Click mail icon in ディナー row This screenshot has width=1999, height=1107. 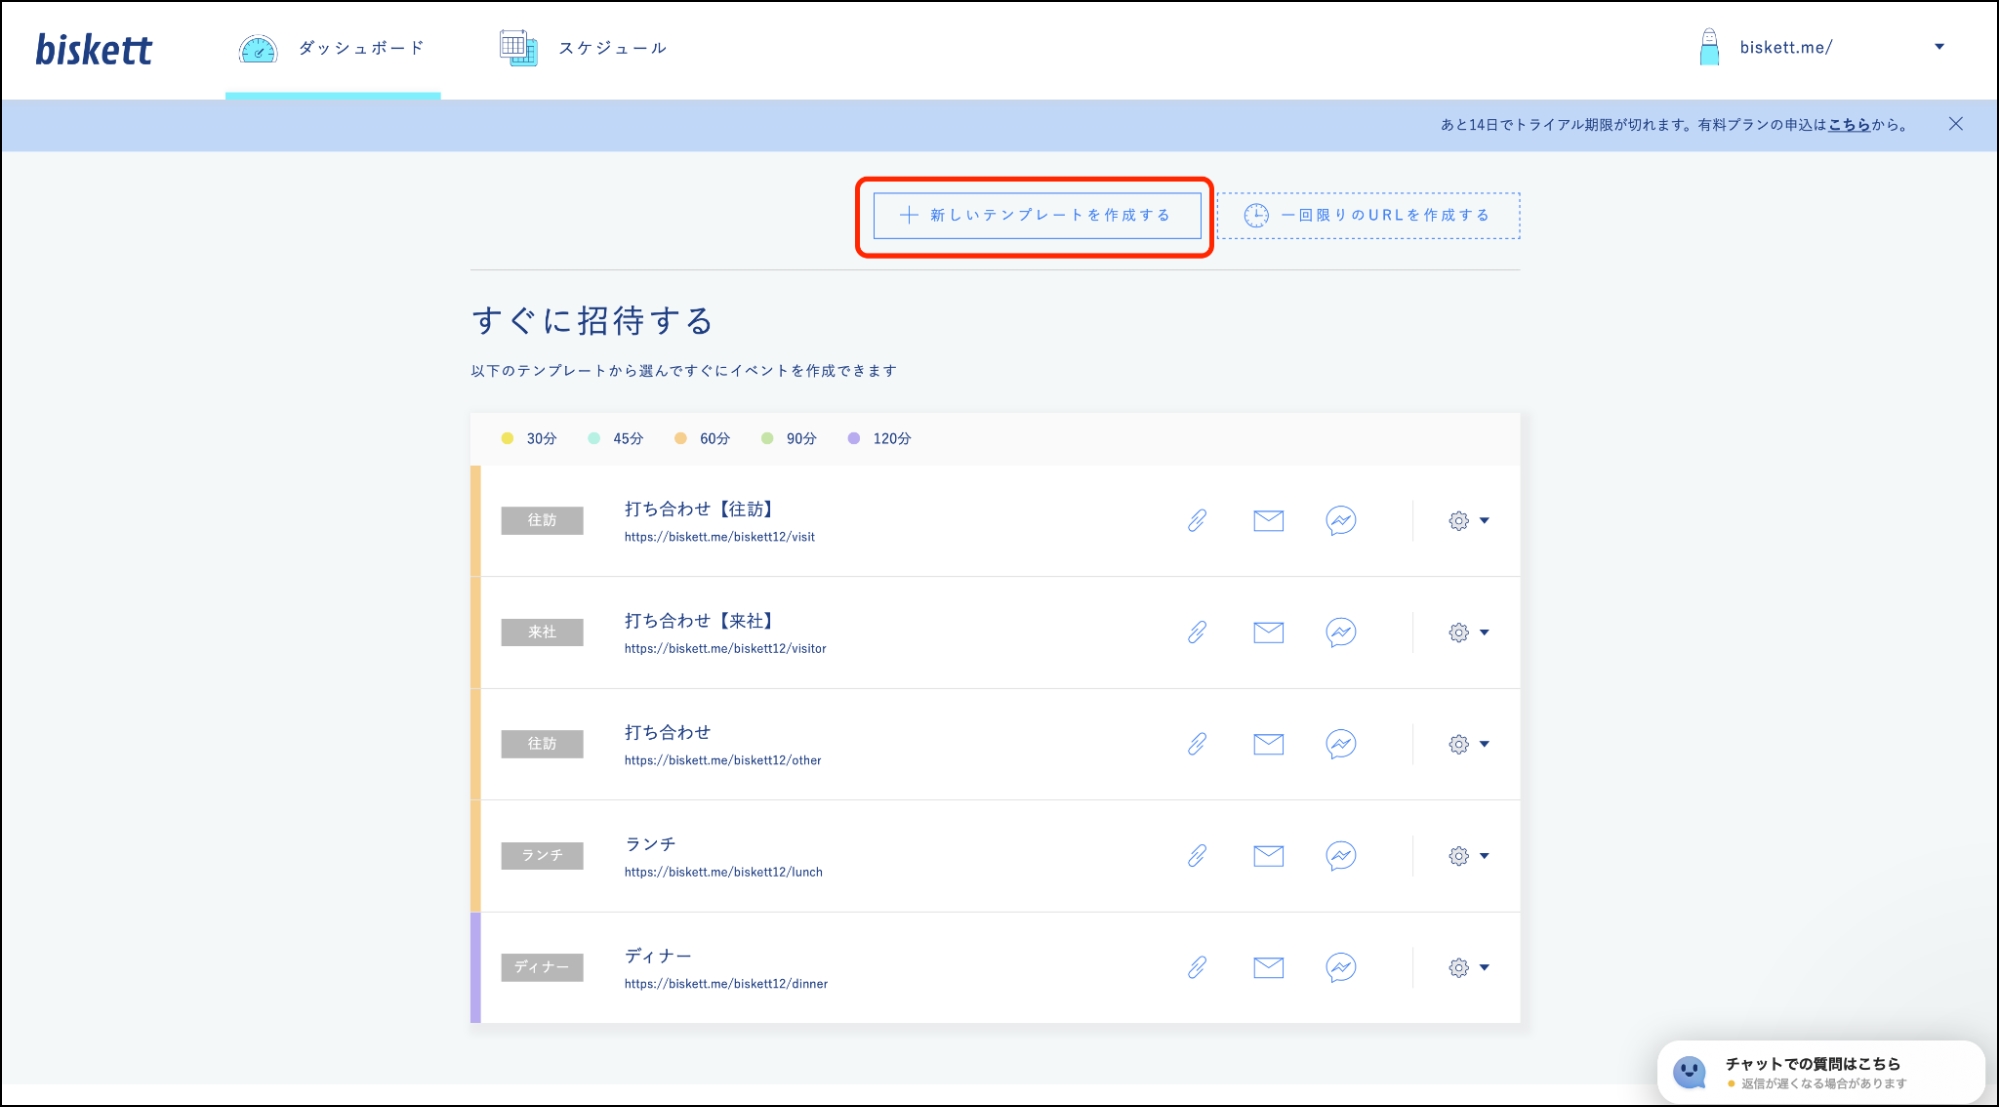click(1268, 967)
